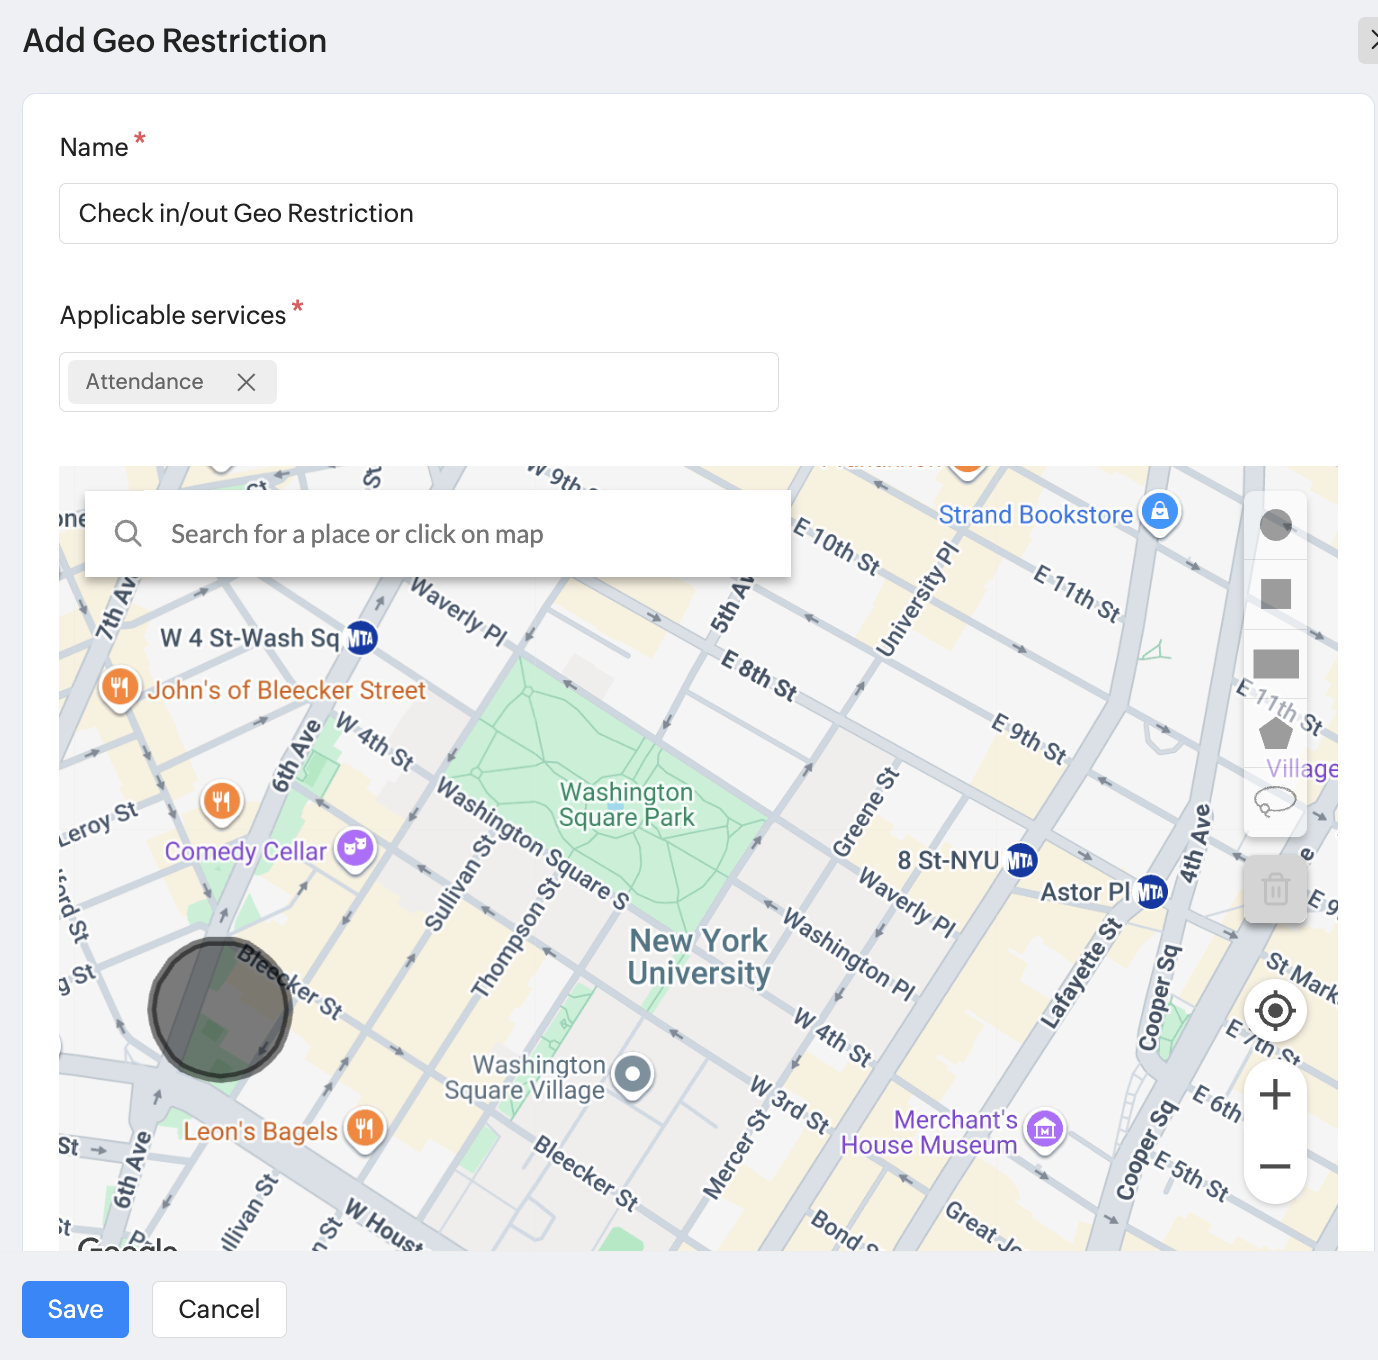Click the Washington Square Village label
The image size is (1378, 1360).
pyautogui.click(x=525, y=1077)
